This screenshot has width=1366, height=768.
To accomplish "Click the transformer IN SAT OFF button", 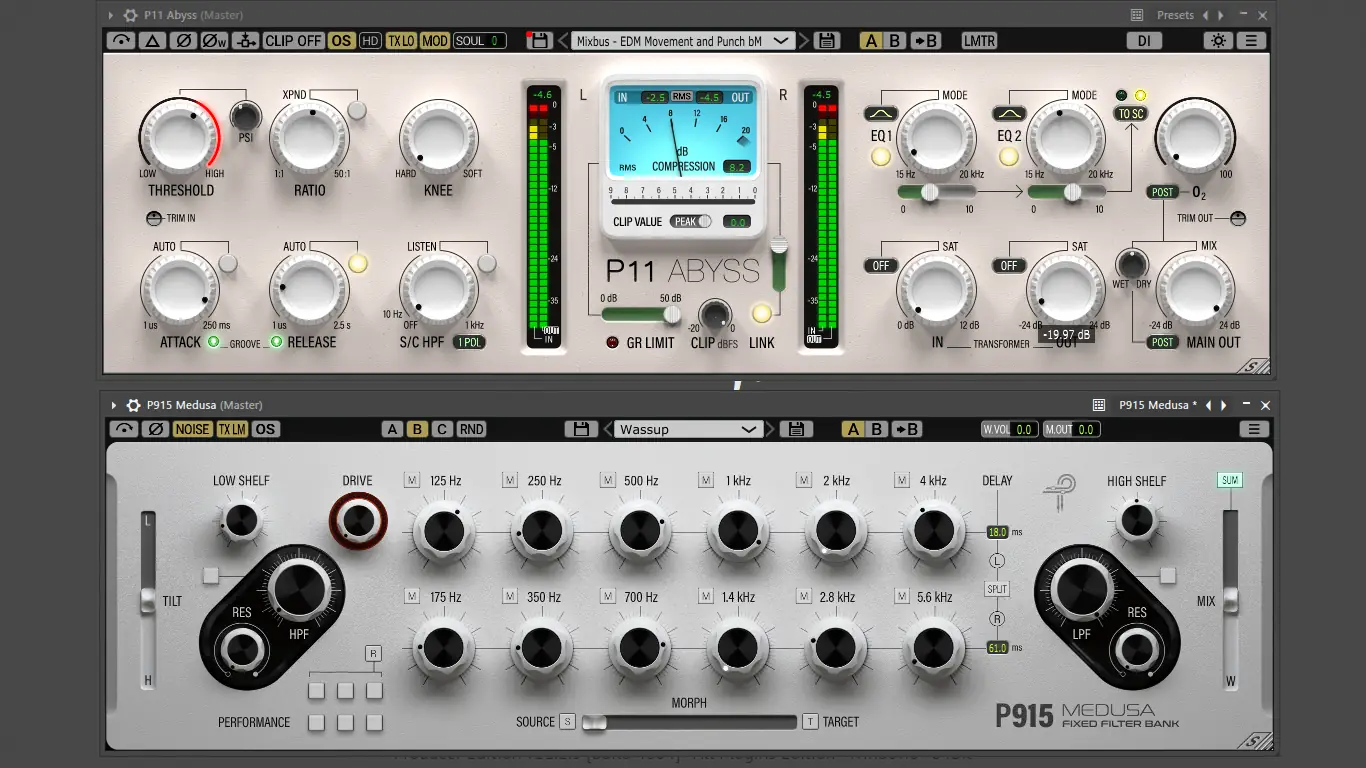I will tap(881, 266).
